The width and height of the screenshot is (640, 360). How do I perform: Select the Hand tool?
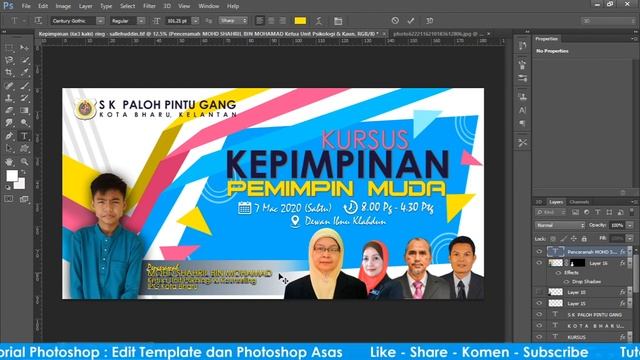9,162
